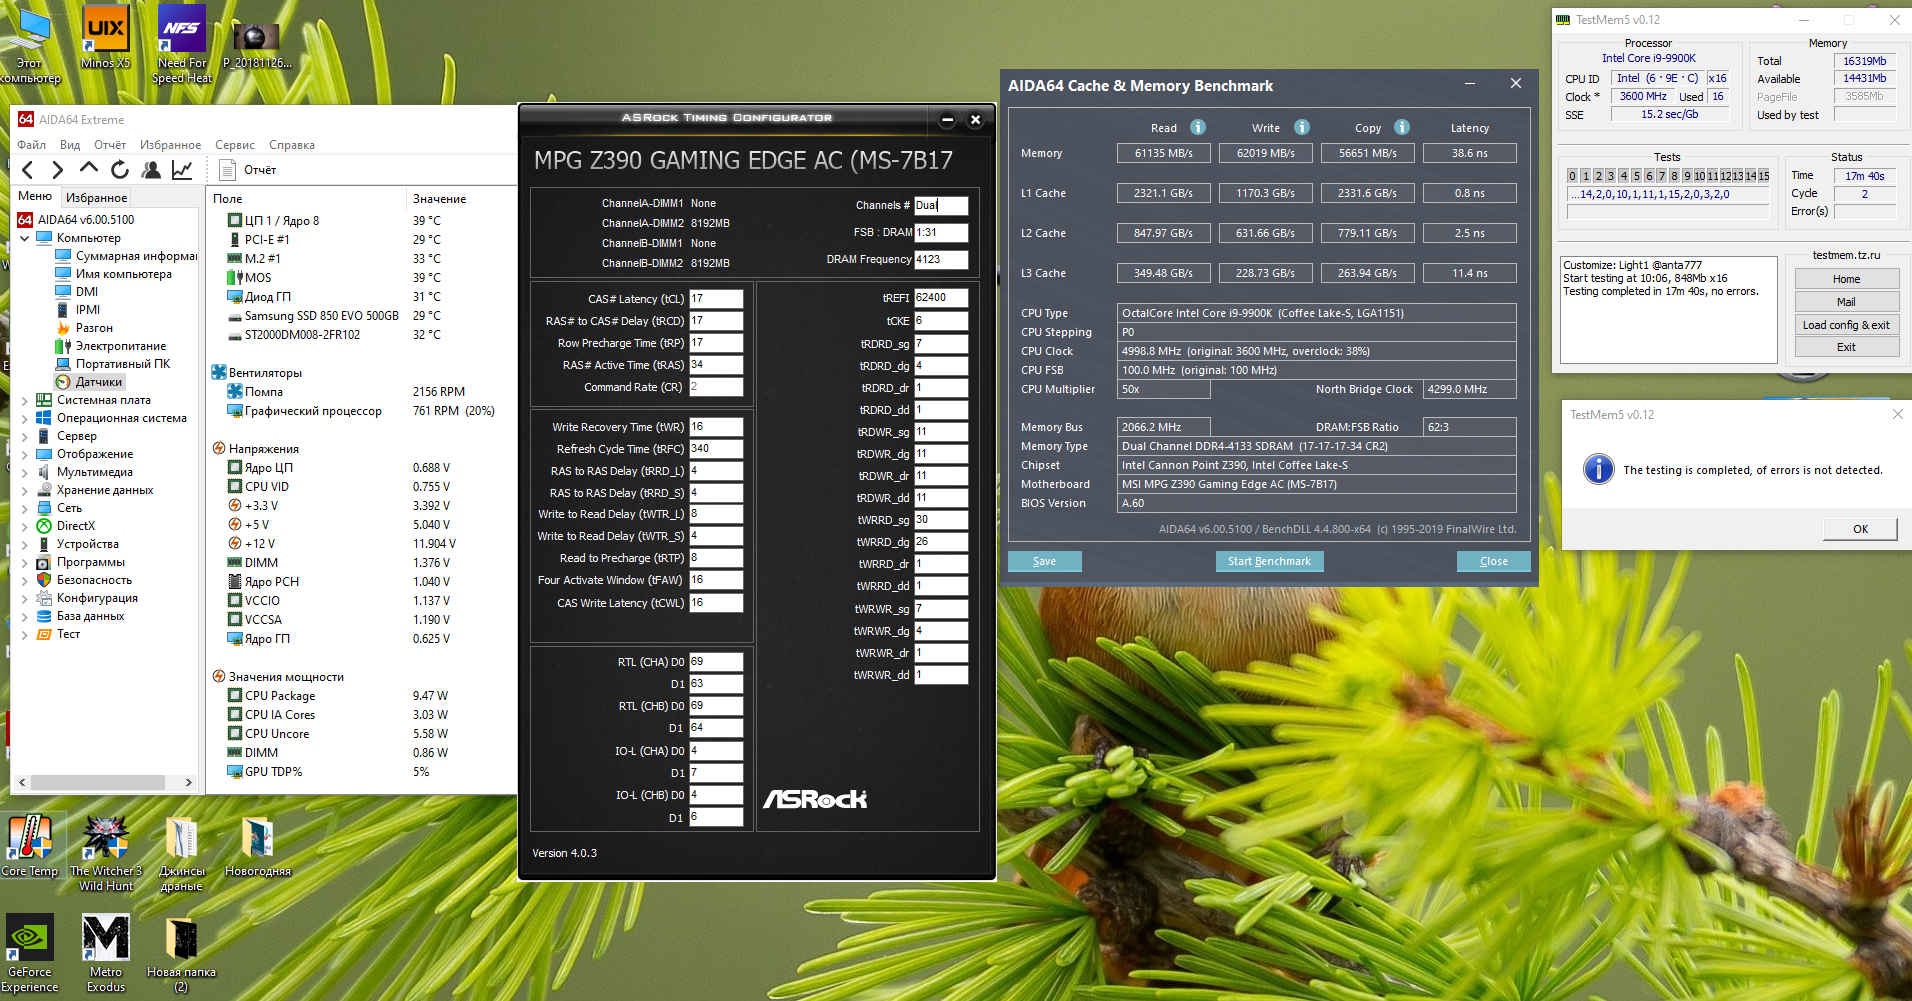Click the right scroll arrow under AIDA64 tree
This screenshot has height=1001, width=1912.
(x=188, y=782)
